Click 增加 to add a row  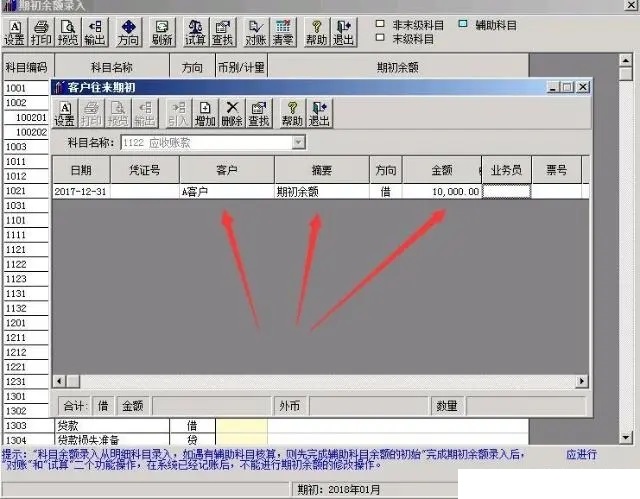[205, 113]
